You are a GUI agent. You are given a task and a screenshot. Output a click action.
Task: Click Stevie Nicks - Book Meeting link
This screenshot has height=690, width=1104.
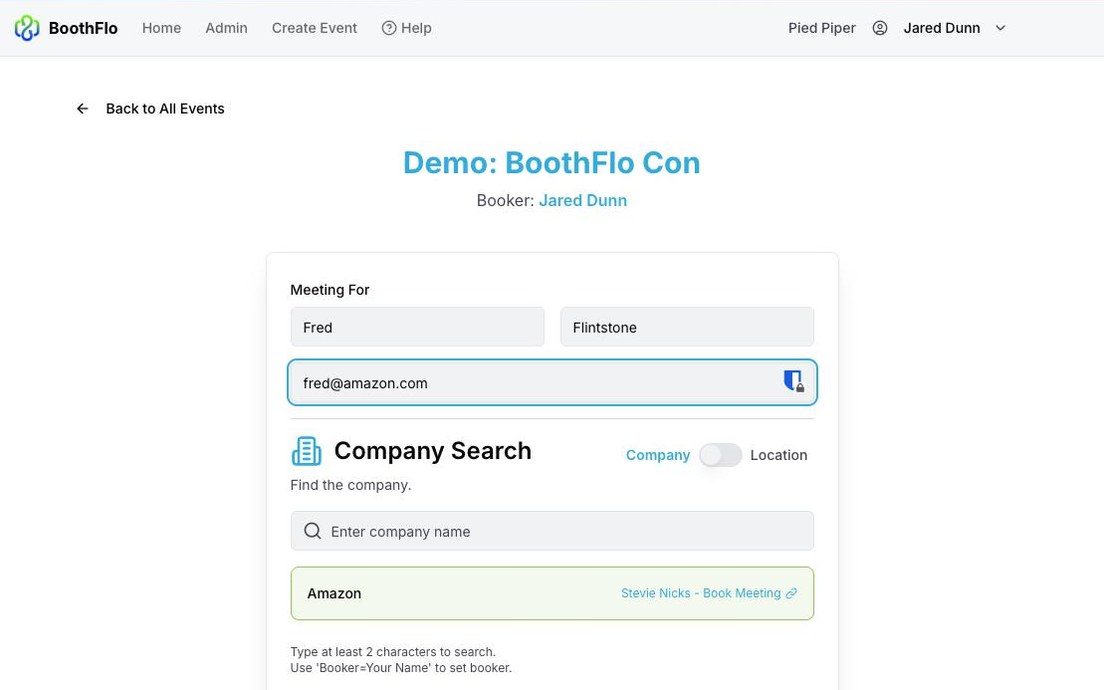click(709, 594)
